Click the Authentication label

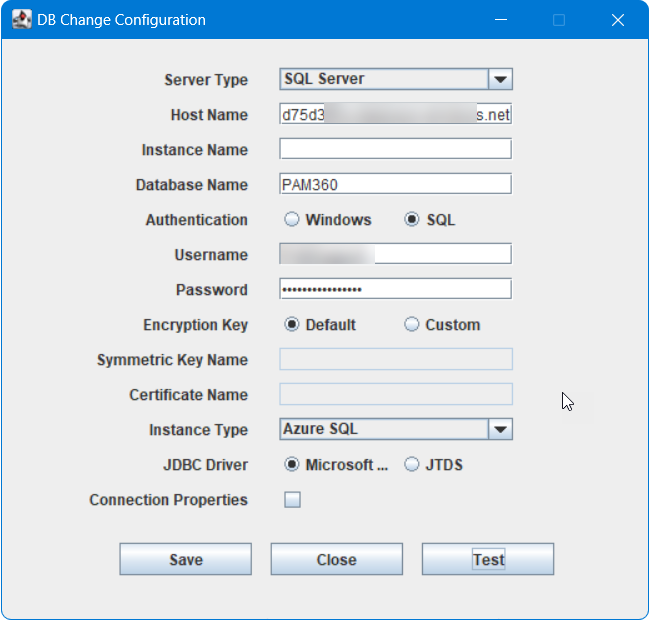click(197, 220)
